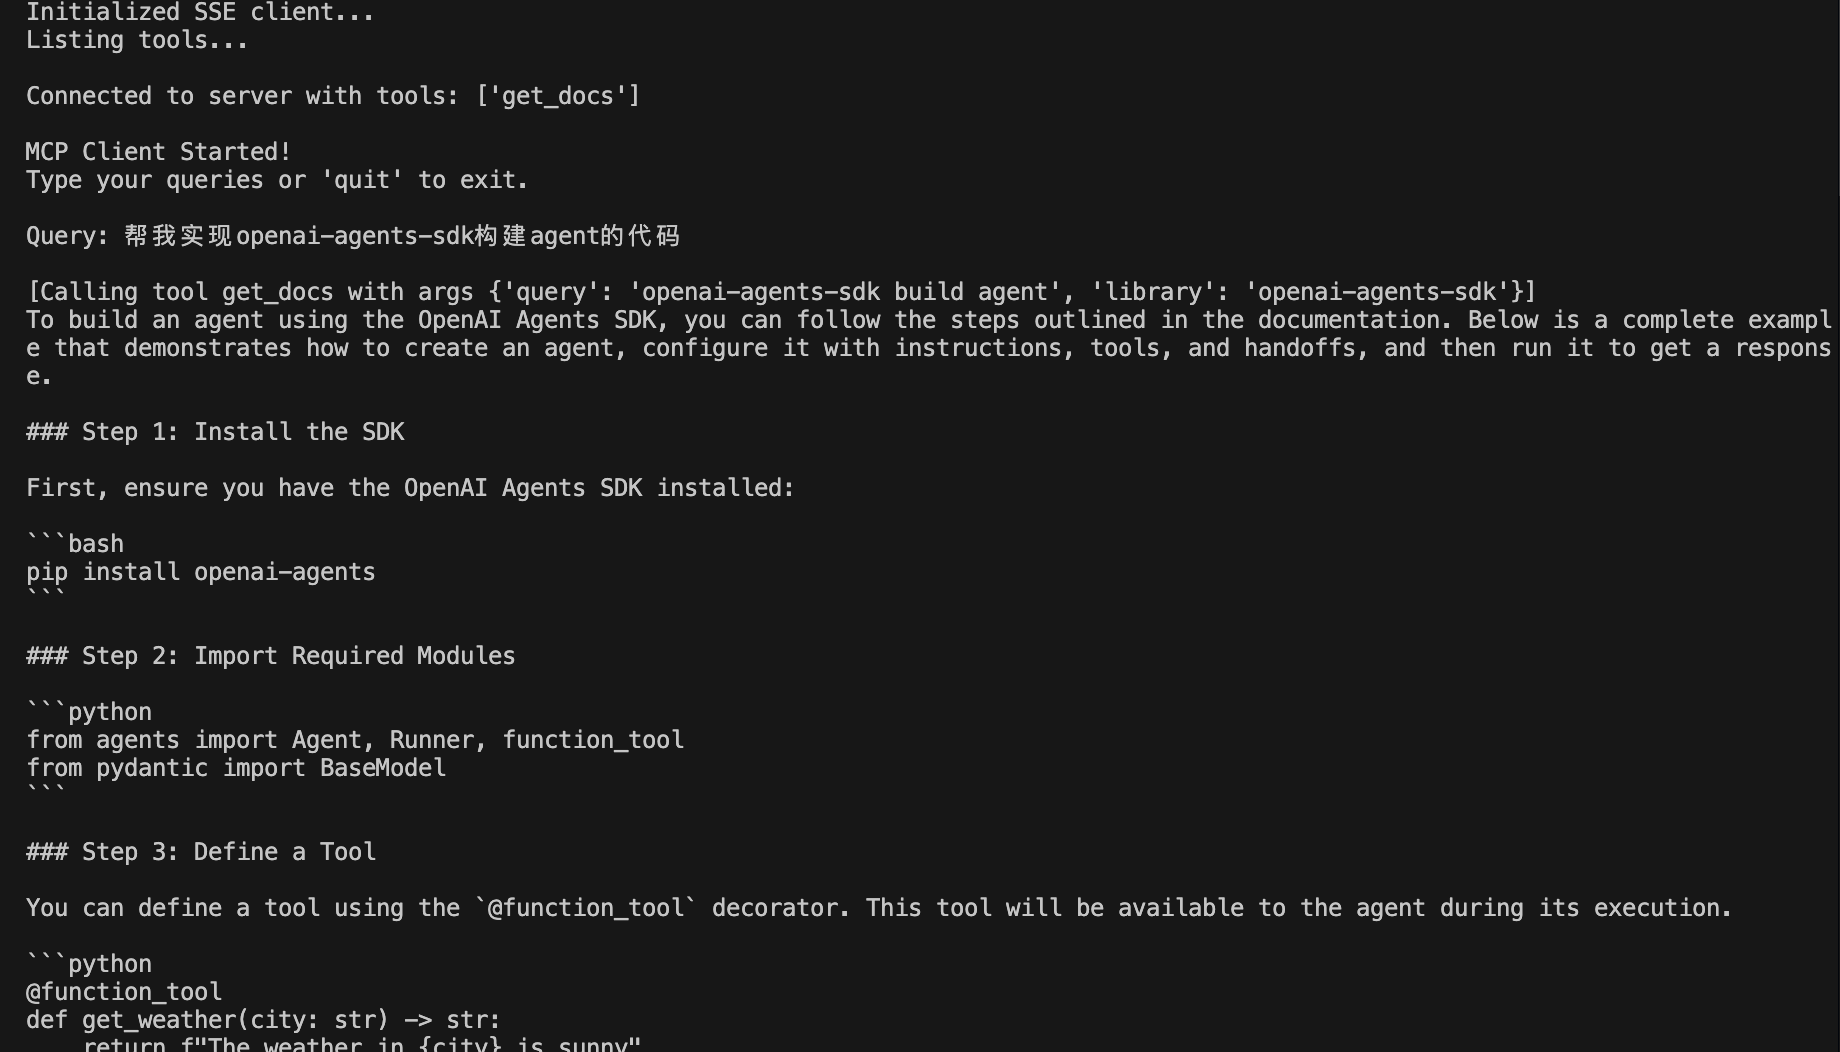Viewport: 1840px width, 1052px height.
Task: Click the 'Listing tools...' output line
Action: tap(137, 41)
